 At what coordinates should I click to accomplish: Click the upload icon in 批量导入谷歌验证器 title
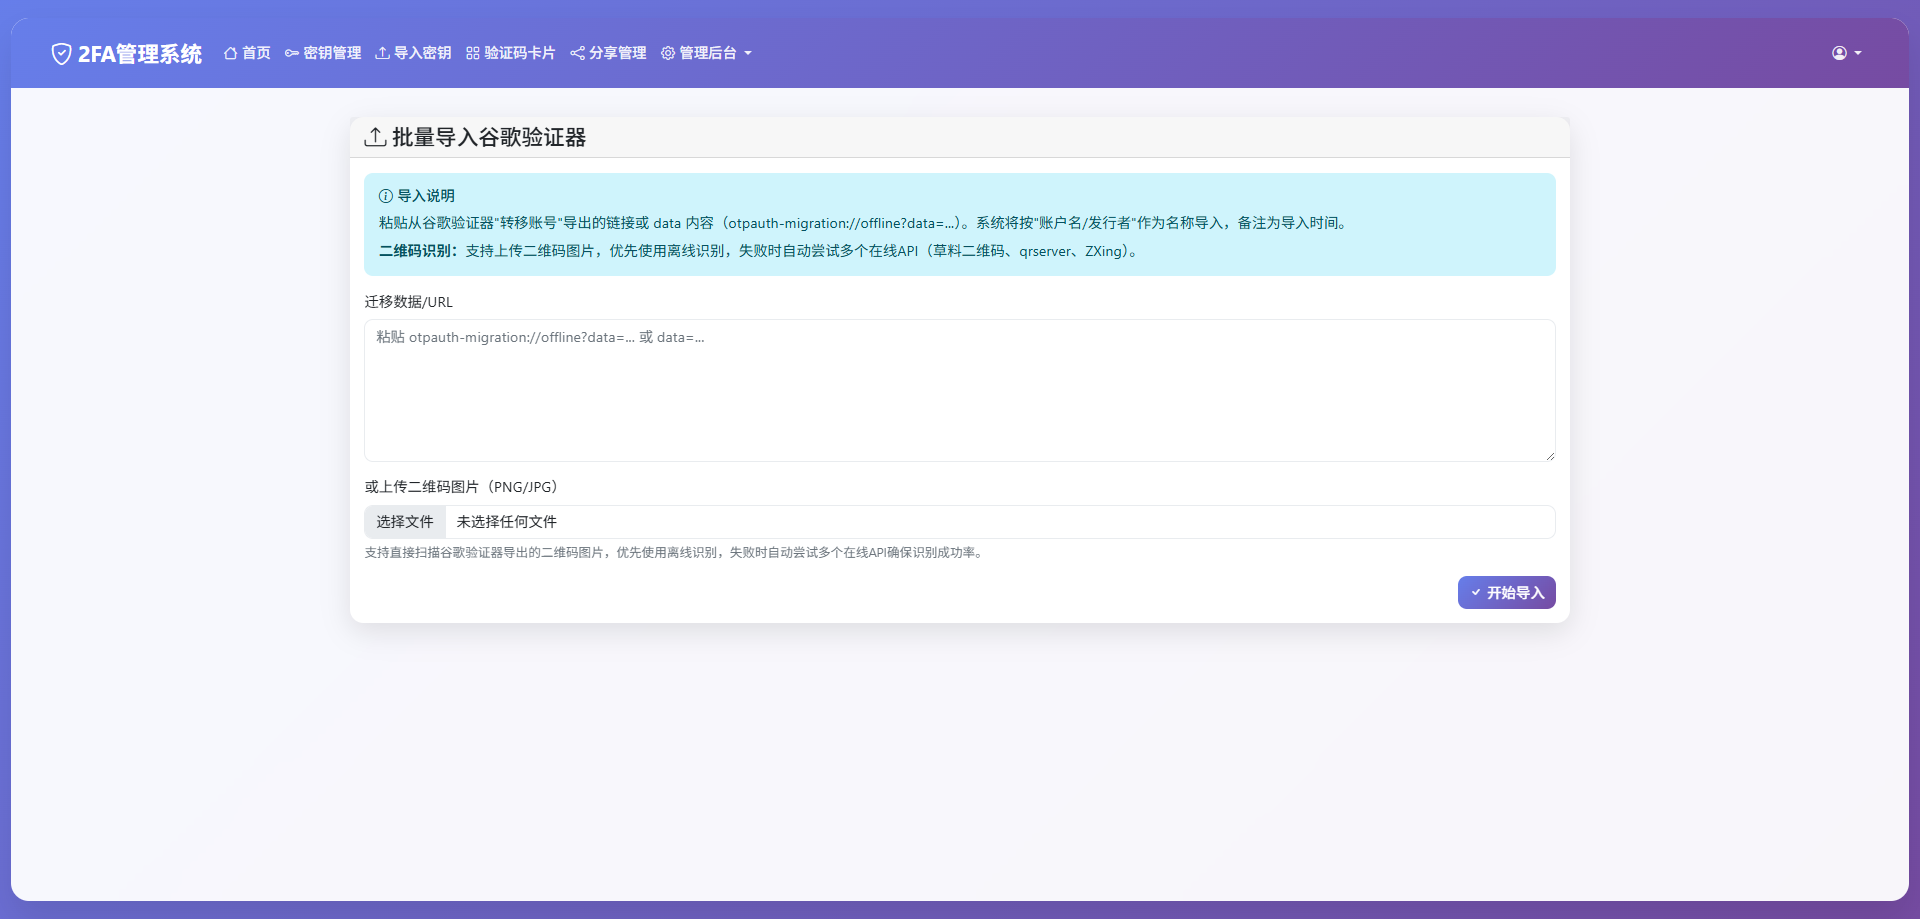coord(375,137)
